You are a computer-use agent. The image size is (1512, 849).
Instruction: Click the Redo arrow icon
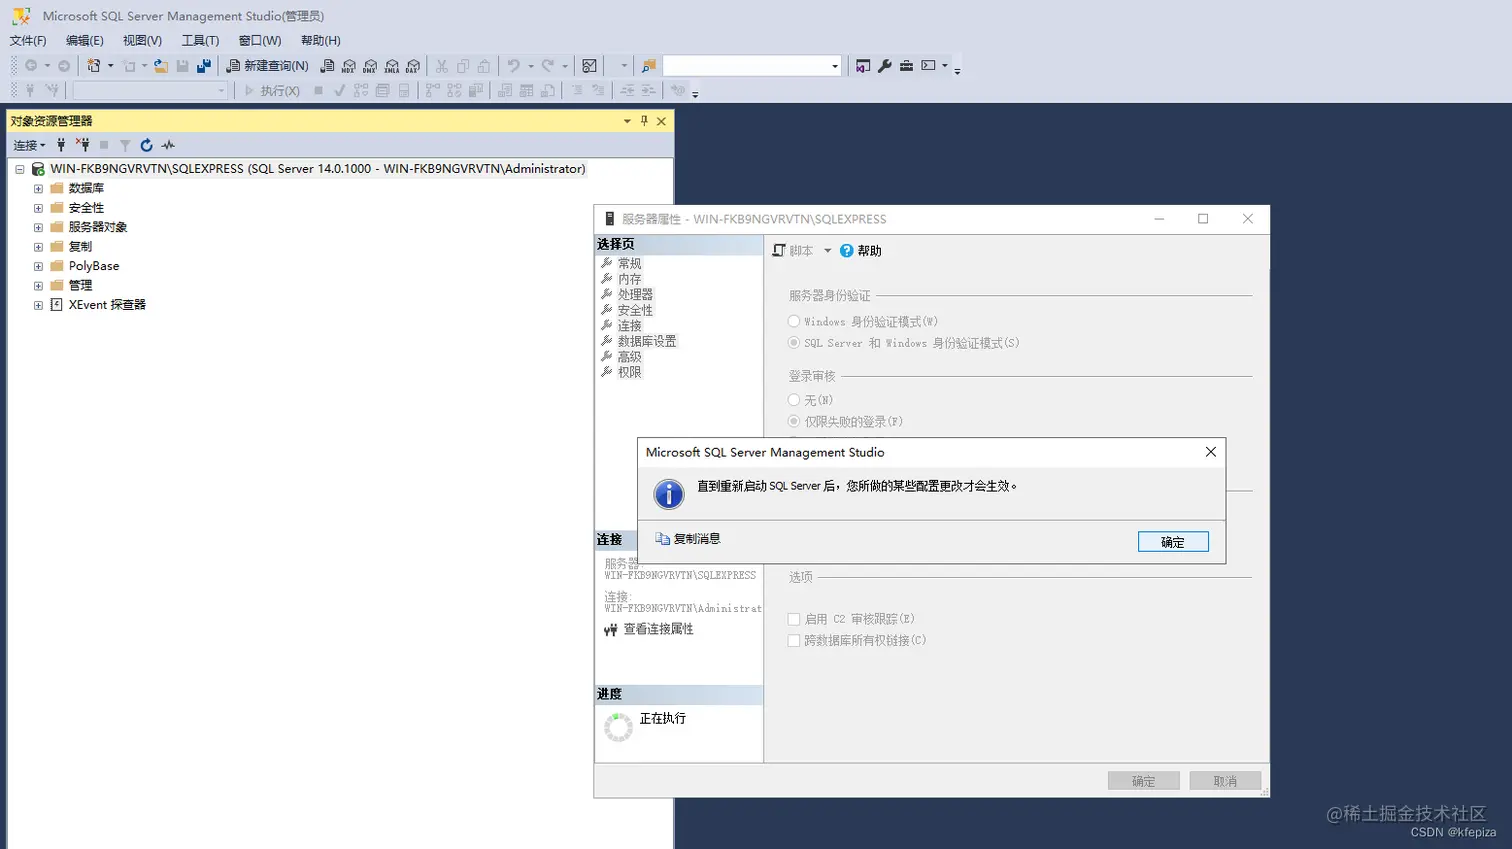[x=548, y=66]
